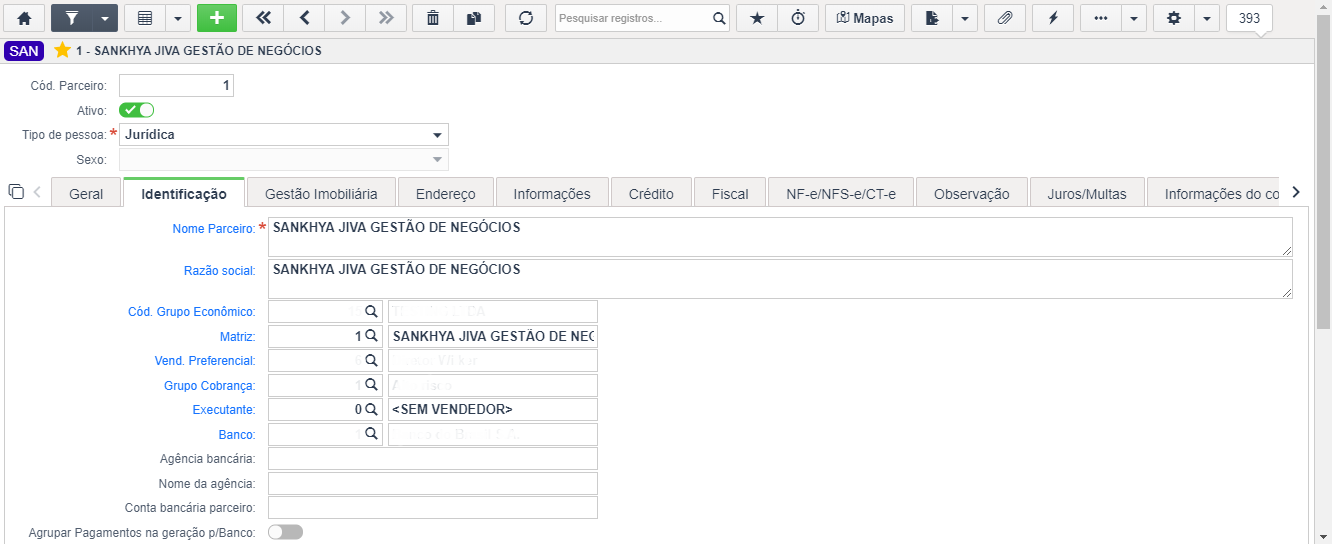This screenshot has width=1332, height=544.
Task: Click the Nome Parceiro text area
Action: click(x=780, y=237)
